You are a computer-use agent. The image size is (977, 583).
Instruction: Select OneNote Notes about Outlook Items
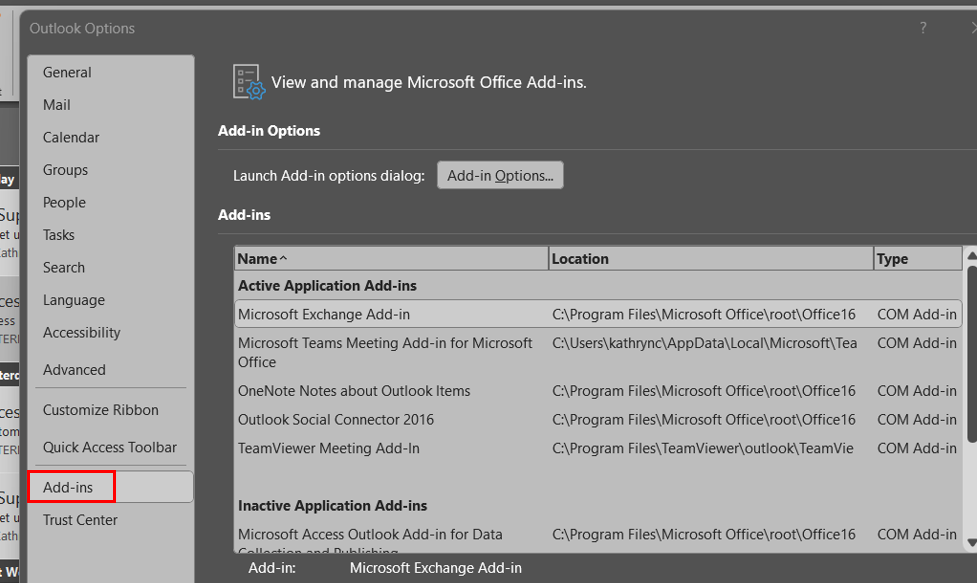(x=598, y=391)
